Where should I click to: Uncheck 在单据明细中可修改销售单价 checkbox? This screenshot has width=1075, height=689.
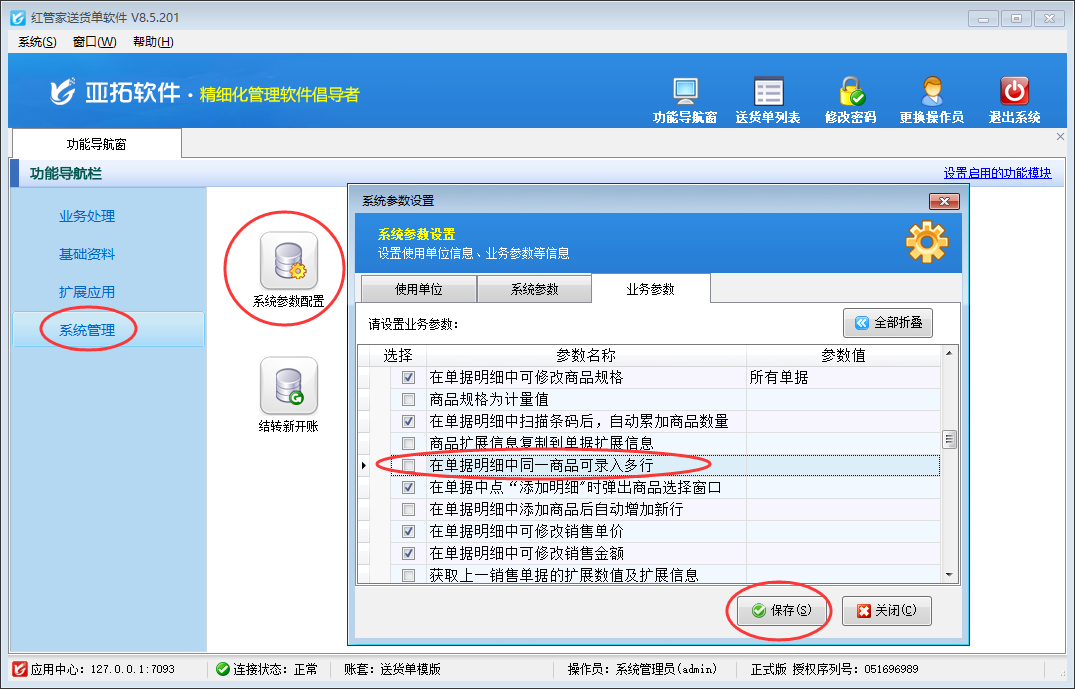click(408, 531)
